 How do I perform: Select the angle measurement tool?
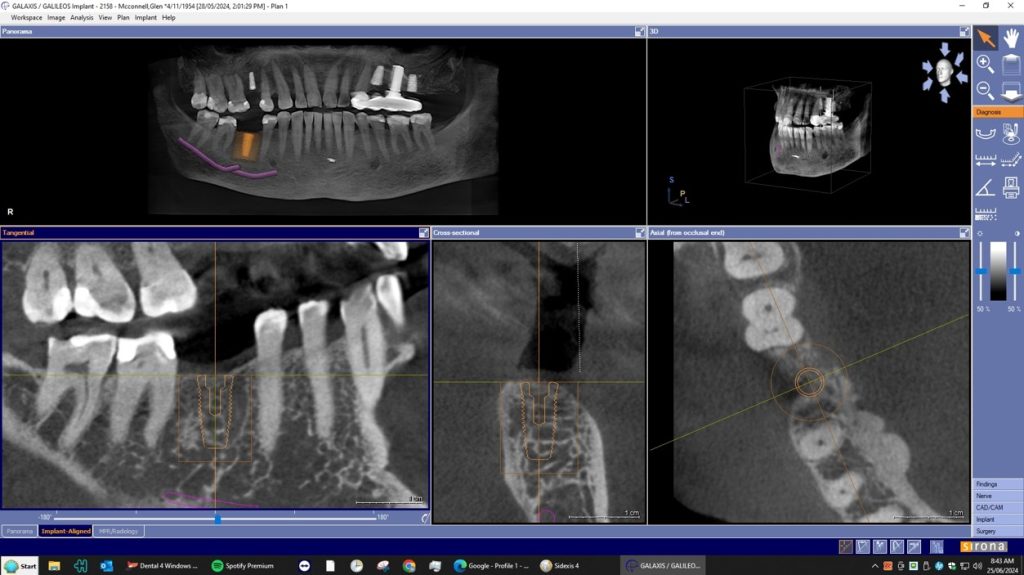[x=986, y=186]
